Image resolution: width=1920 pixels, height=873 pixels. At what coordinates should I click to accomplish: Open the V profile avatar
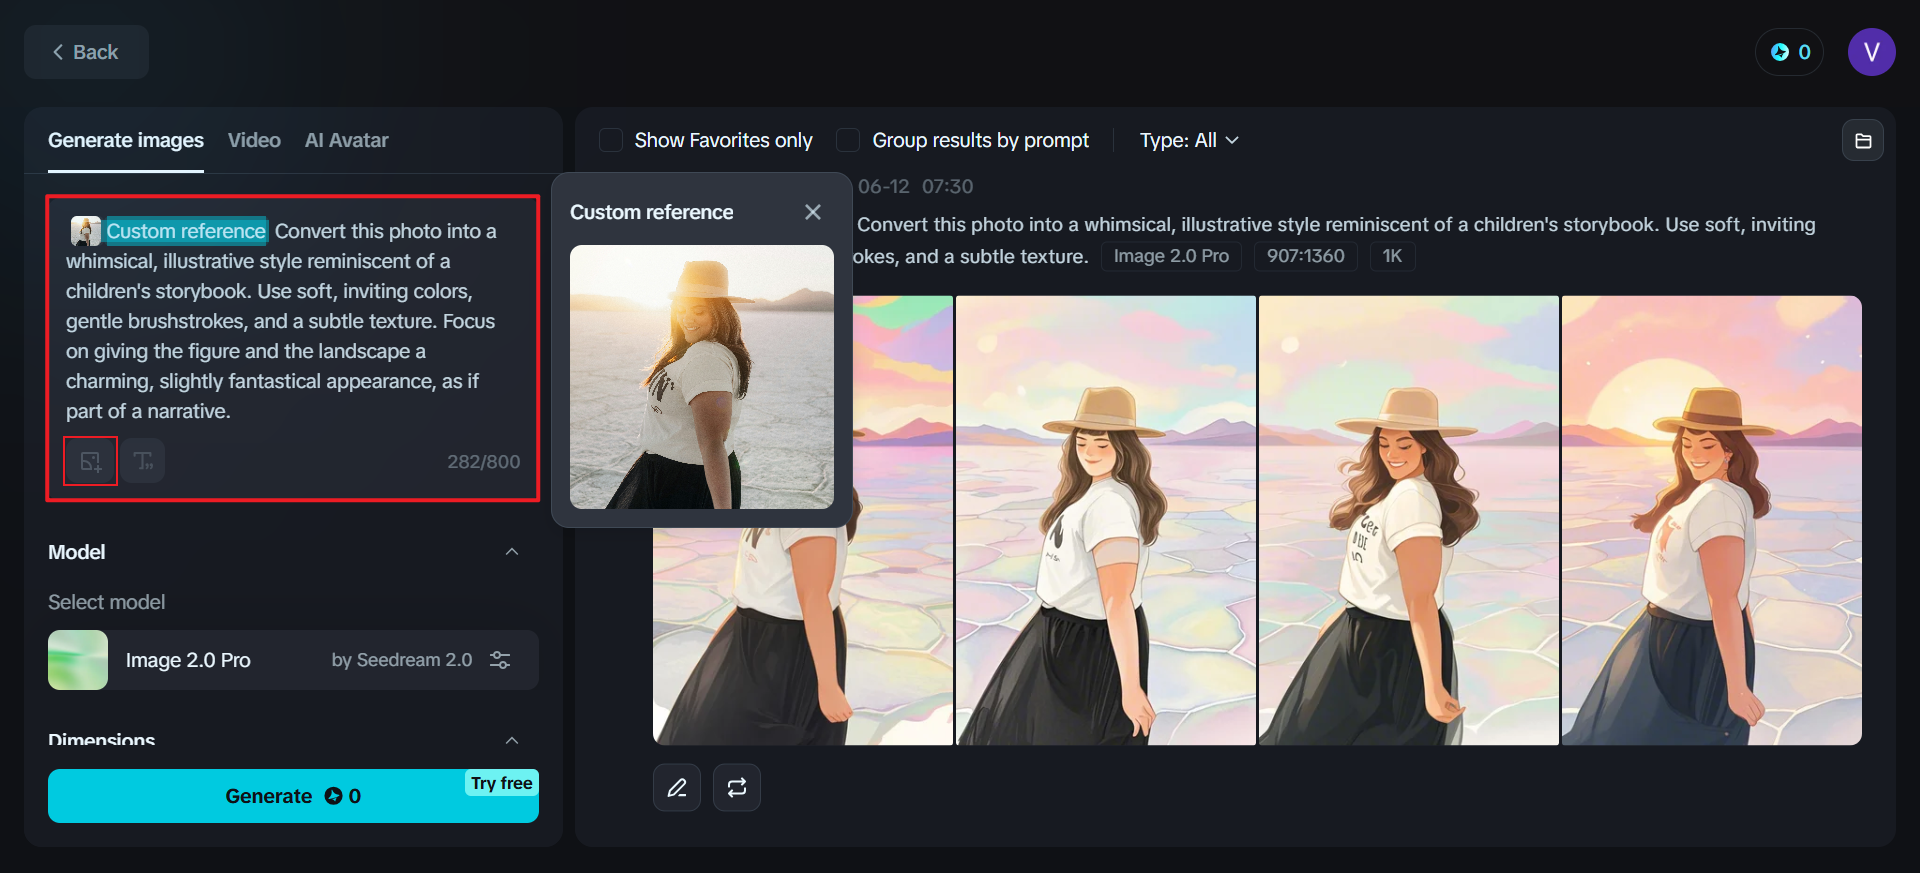click(x=1872, y=52)
